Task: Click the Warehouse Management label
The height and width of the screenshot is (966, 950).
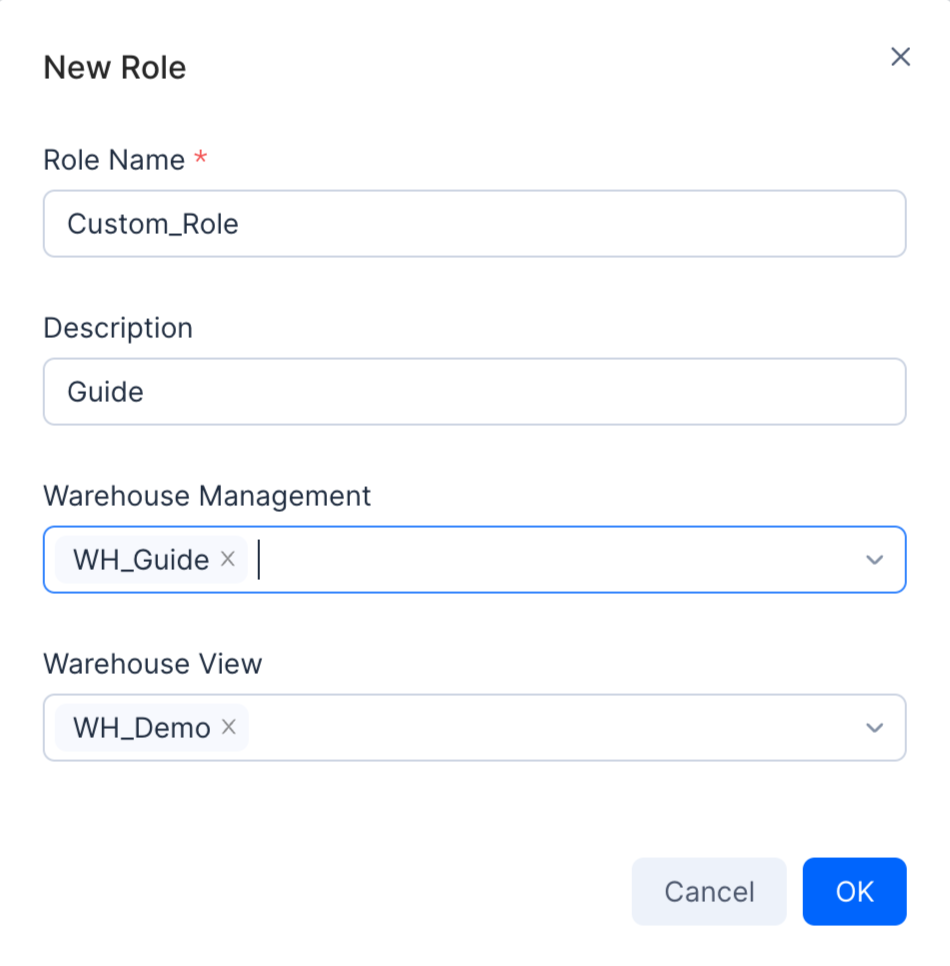Action: (x=207, y=496)
